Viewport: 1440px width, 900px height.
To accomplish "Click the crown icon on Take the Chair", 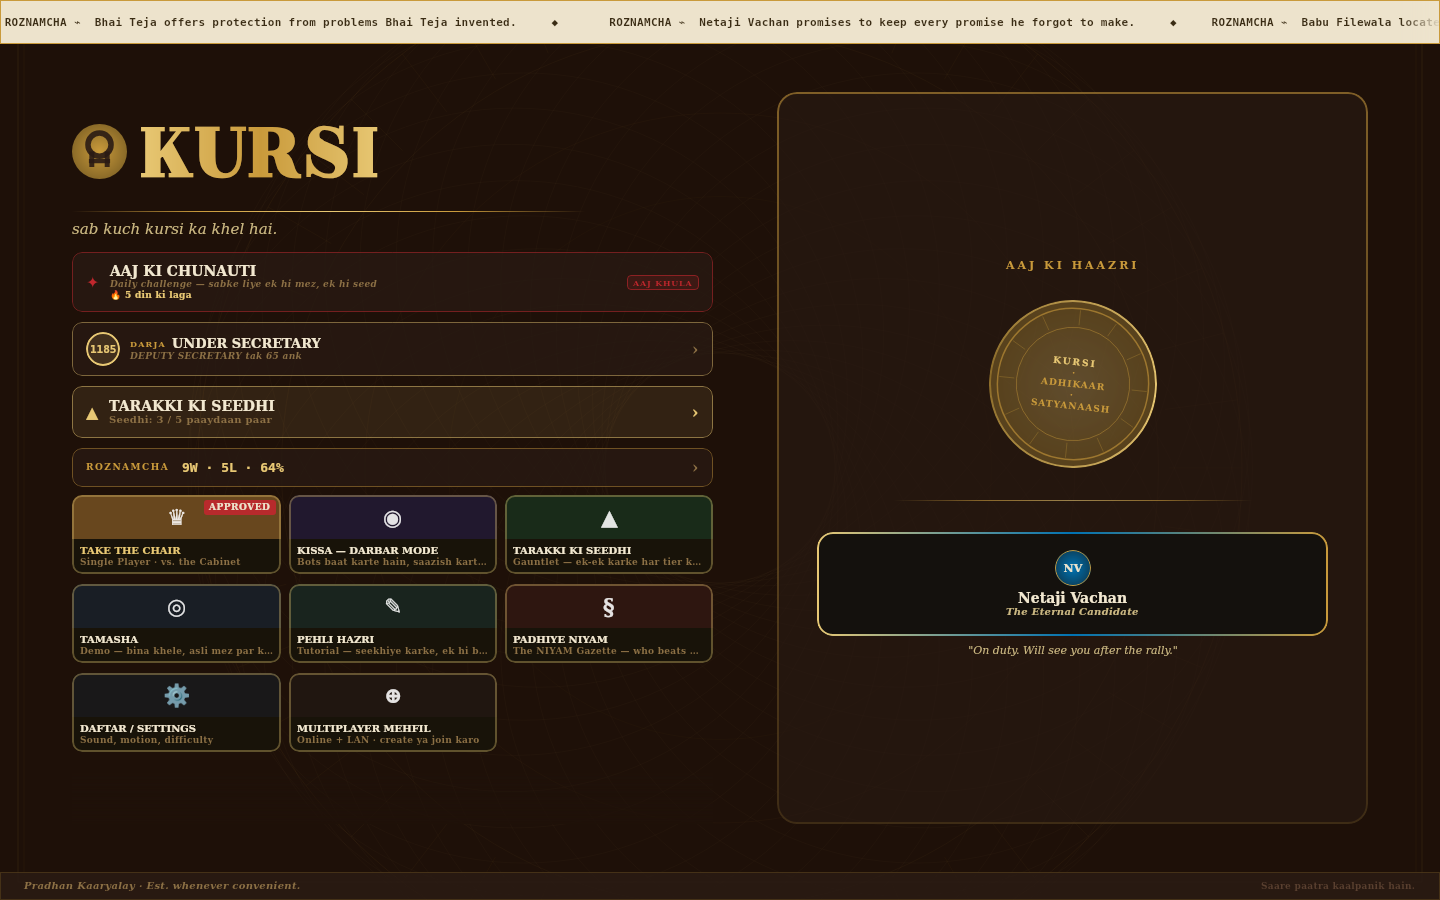I will [x=177, y=517].
